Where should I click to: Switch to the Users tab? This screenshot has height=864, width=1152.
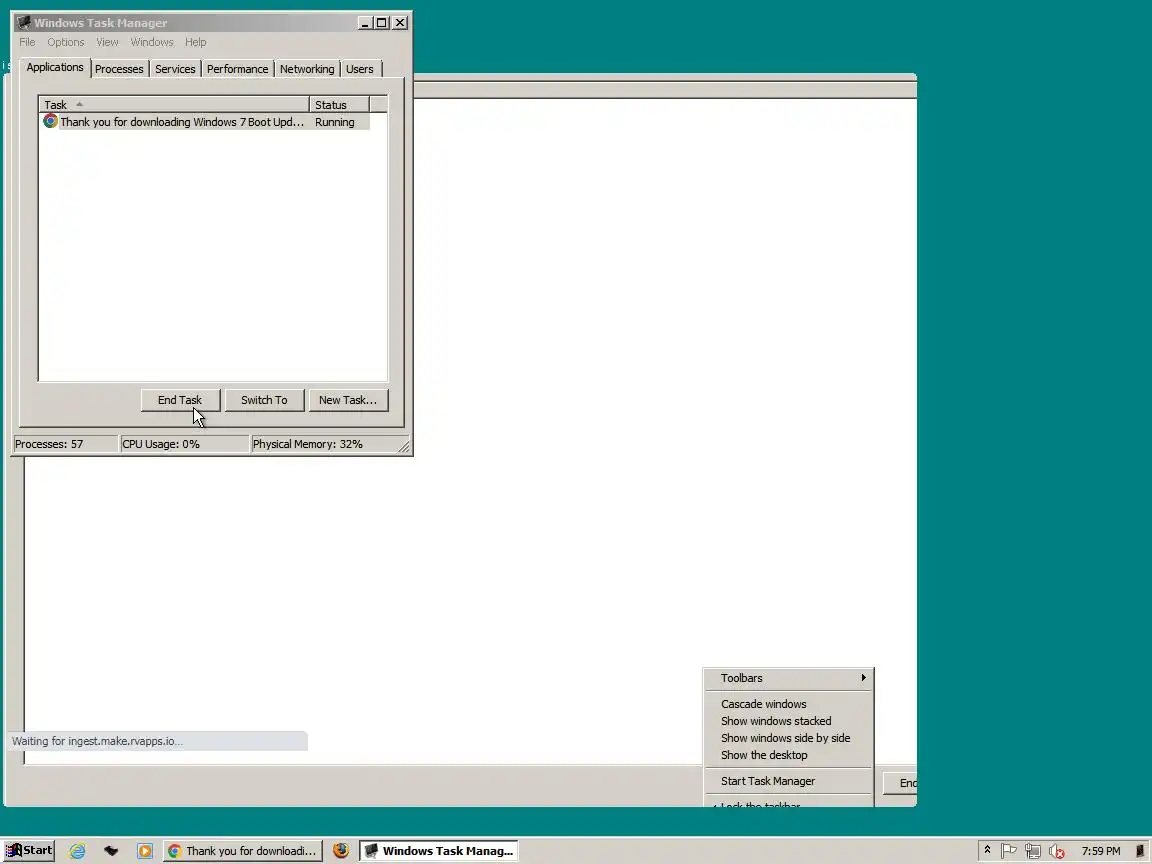coord(360,69)
